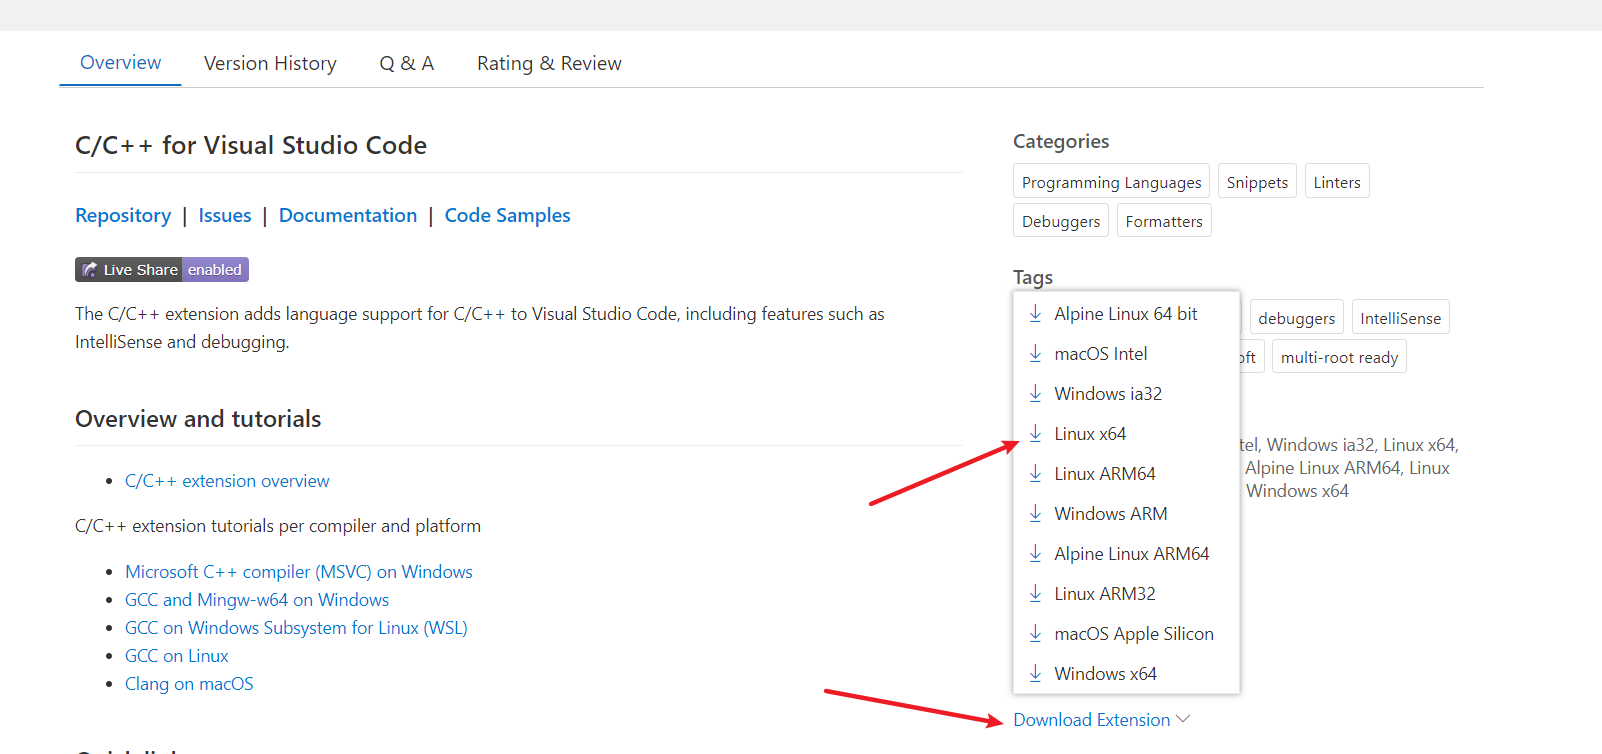The height and width of the screenshot is (754, 1602).
Task: Select Windows ia32 download option
Action: pyautogui.click(x=1126, y=394)
